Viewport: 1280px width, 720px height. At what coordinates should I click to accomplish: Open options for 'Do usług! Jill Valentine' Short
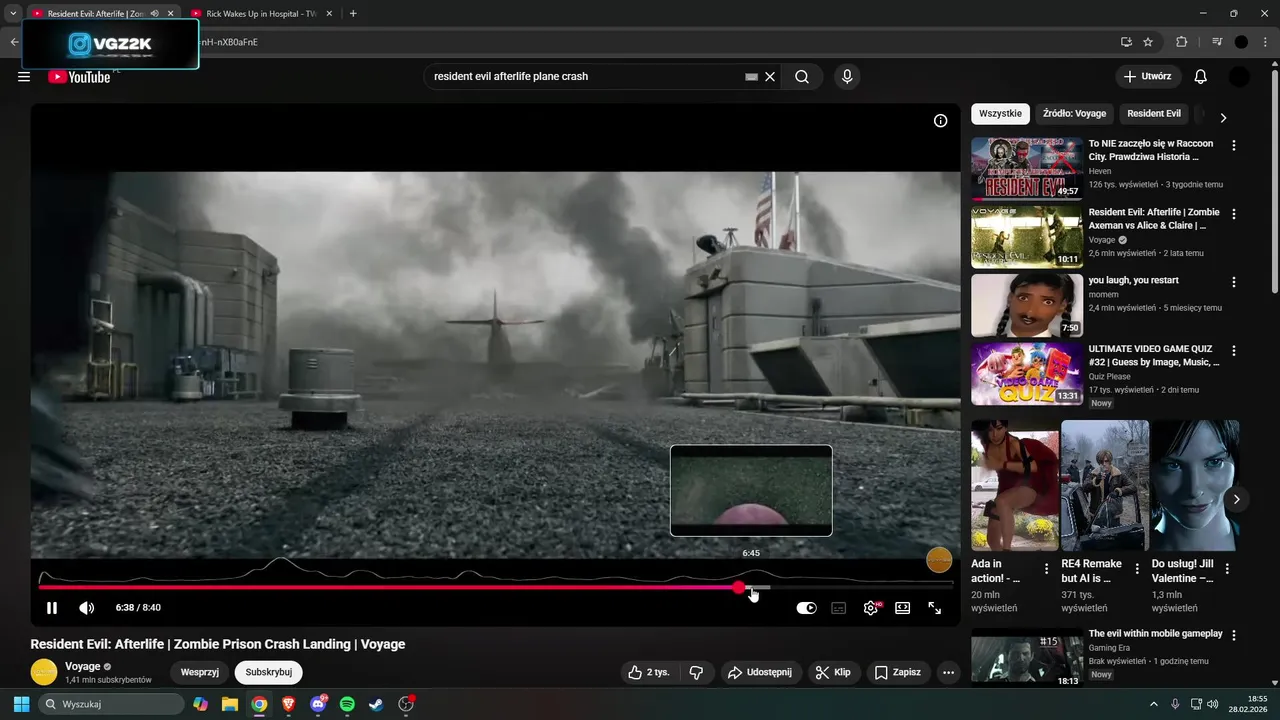1227,569
